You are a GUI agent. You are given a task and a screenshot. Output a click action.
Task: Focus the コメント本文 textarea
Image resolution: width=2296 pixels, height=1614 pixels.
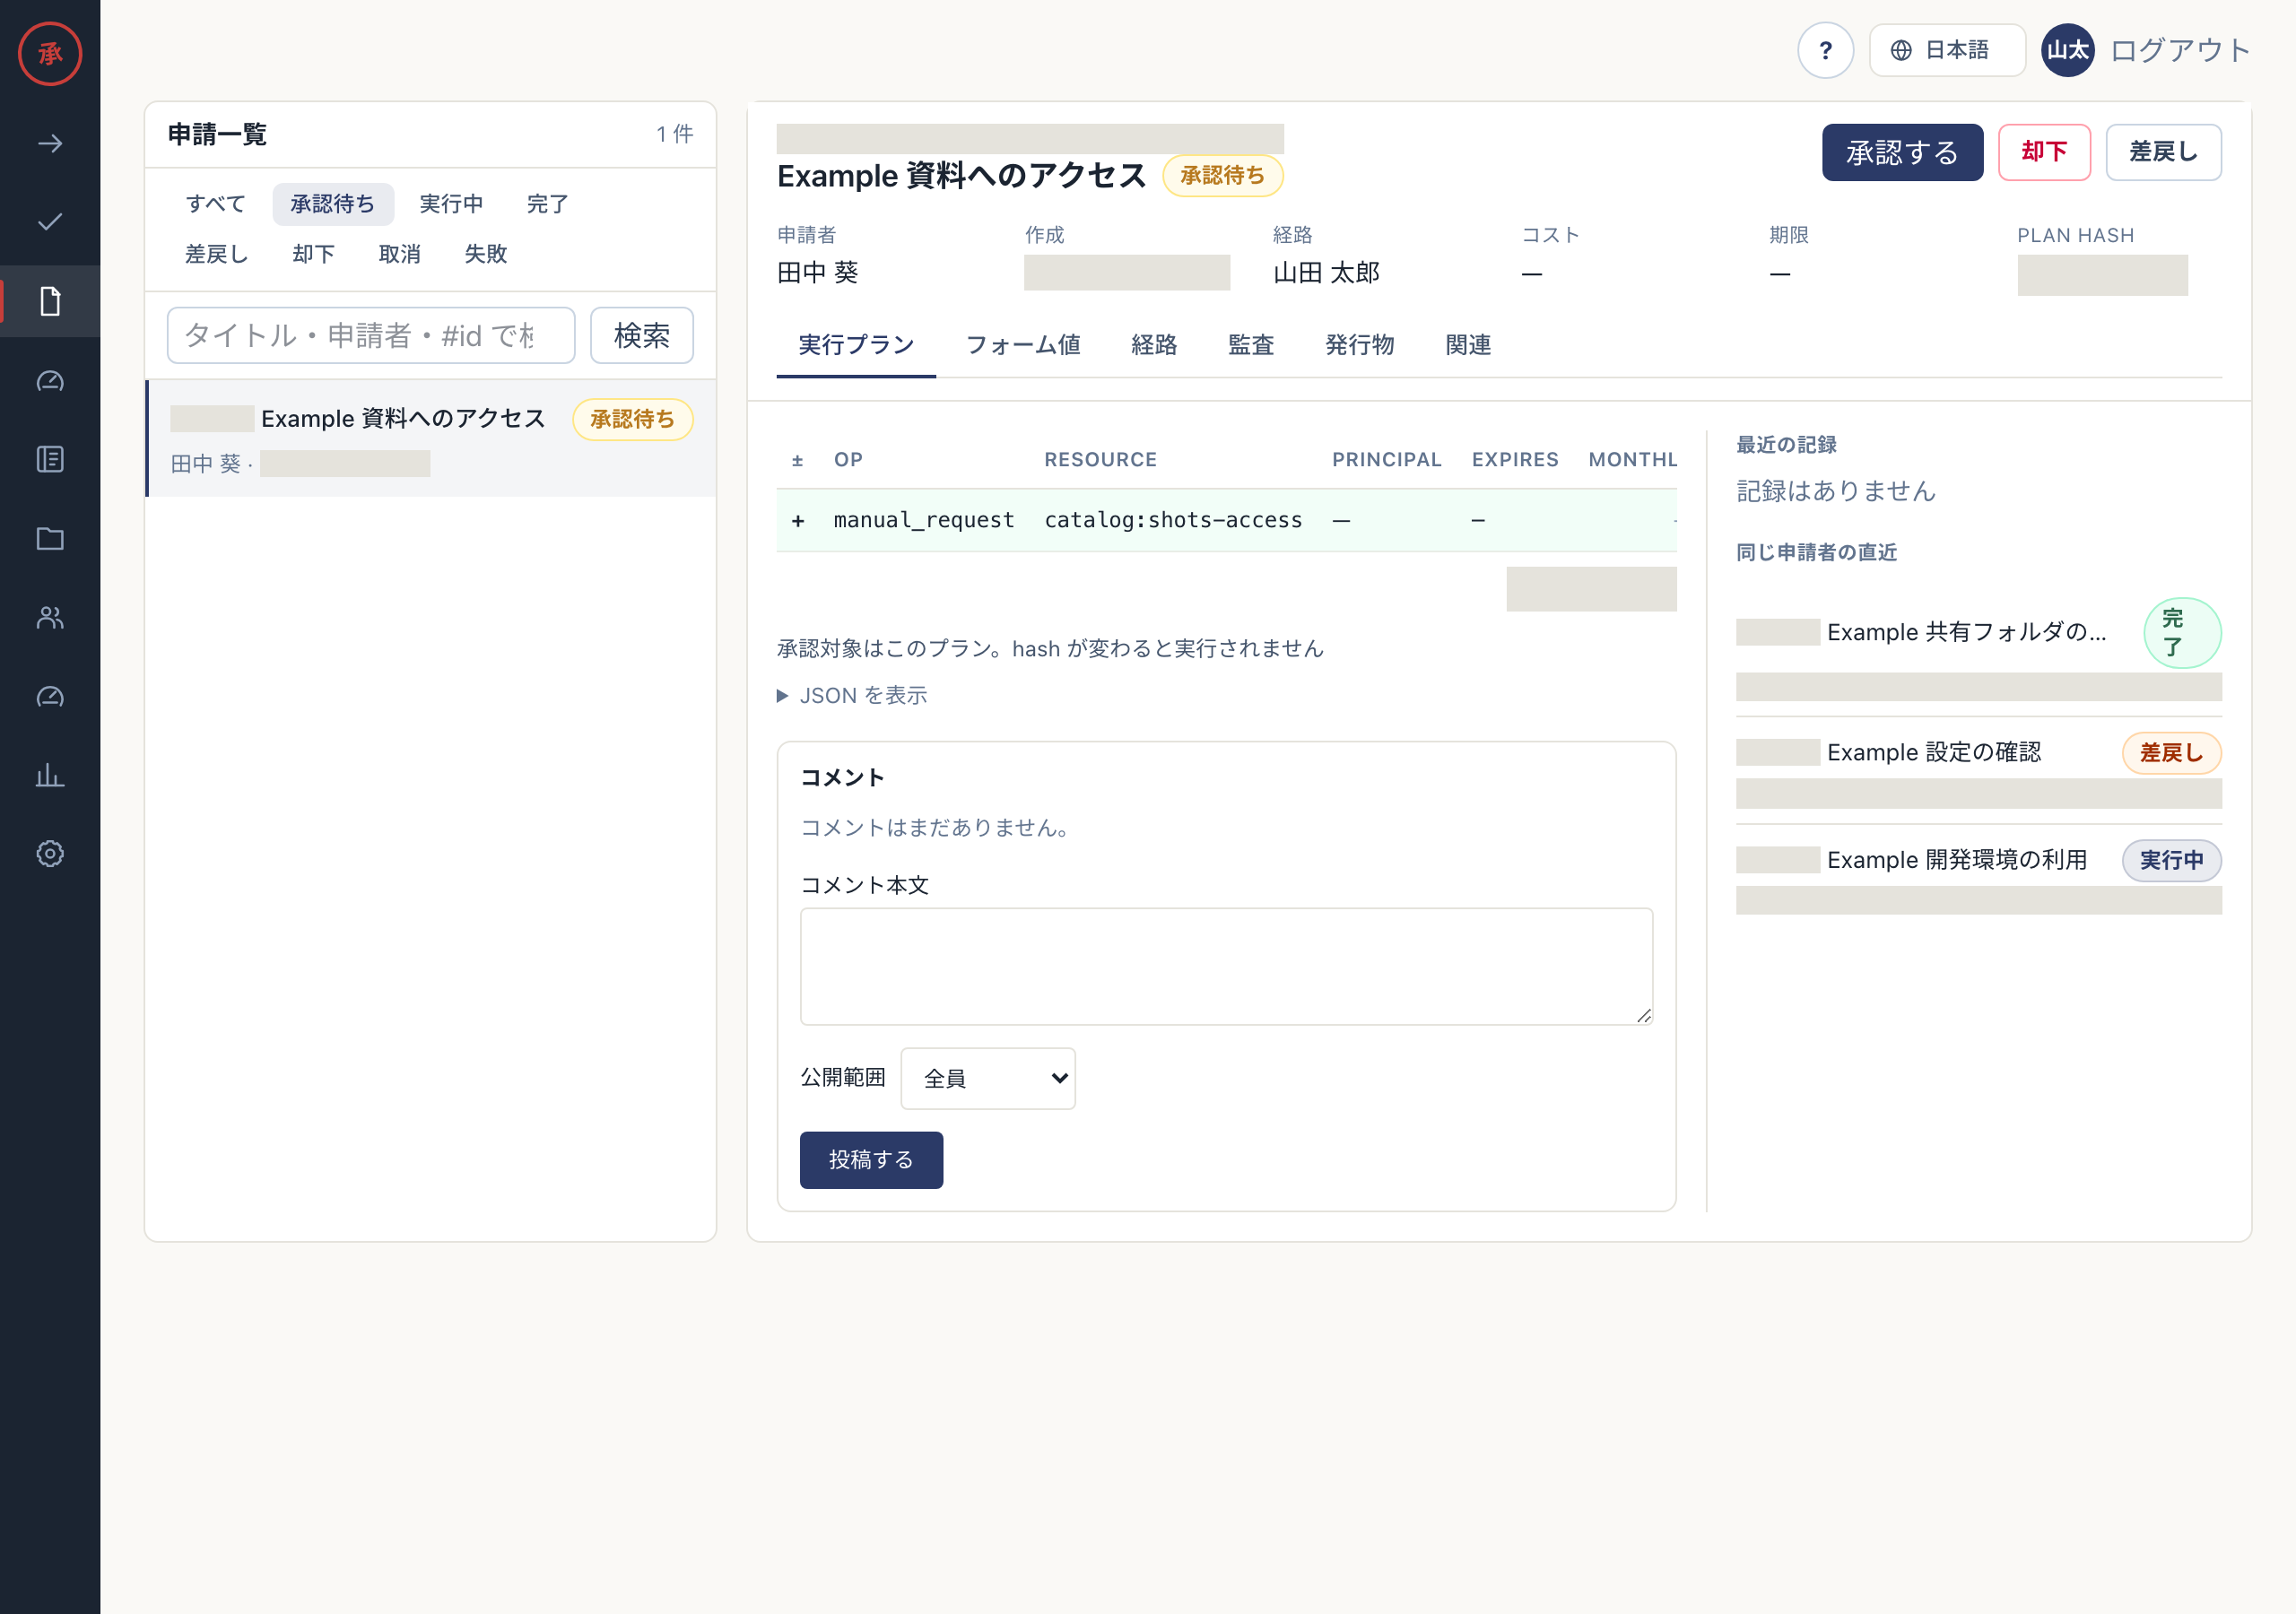[1226, 967]
